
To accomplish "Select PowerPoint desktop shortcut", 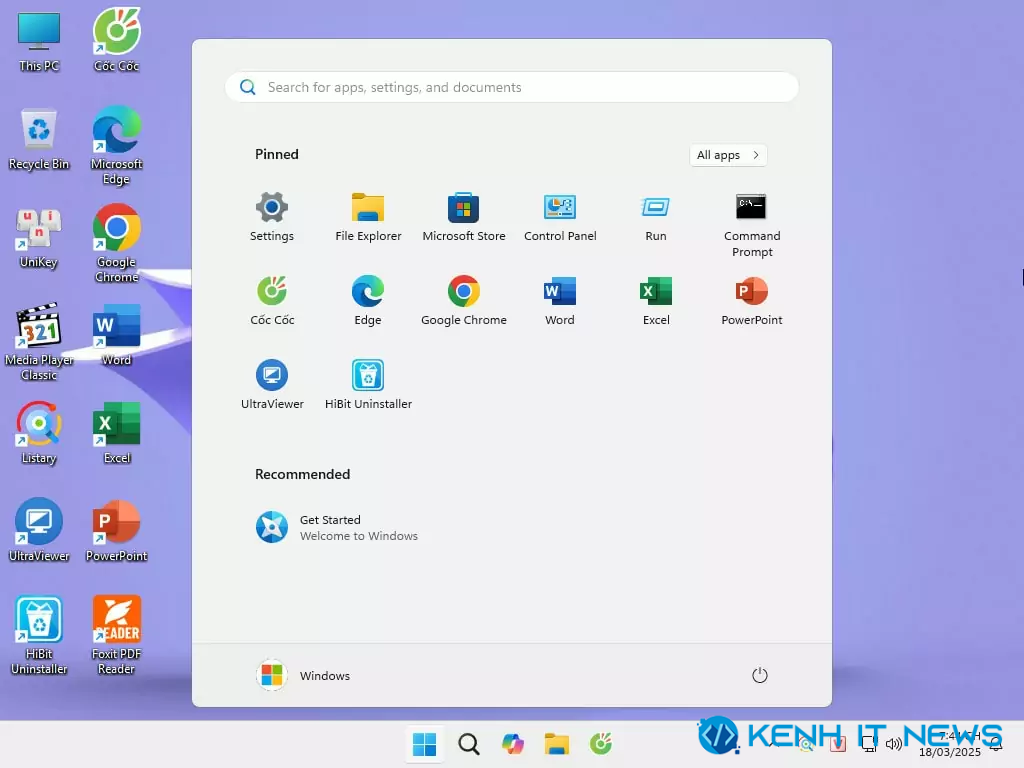I will 116,530.
